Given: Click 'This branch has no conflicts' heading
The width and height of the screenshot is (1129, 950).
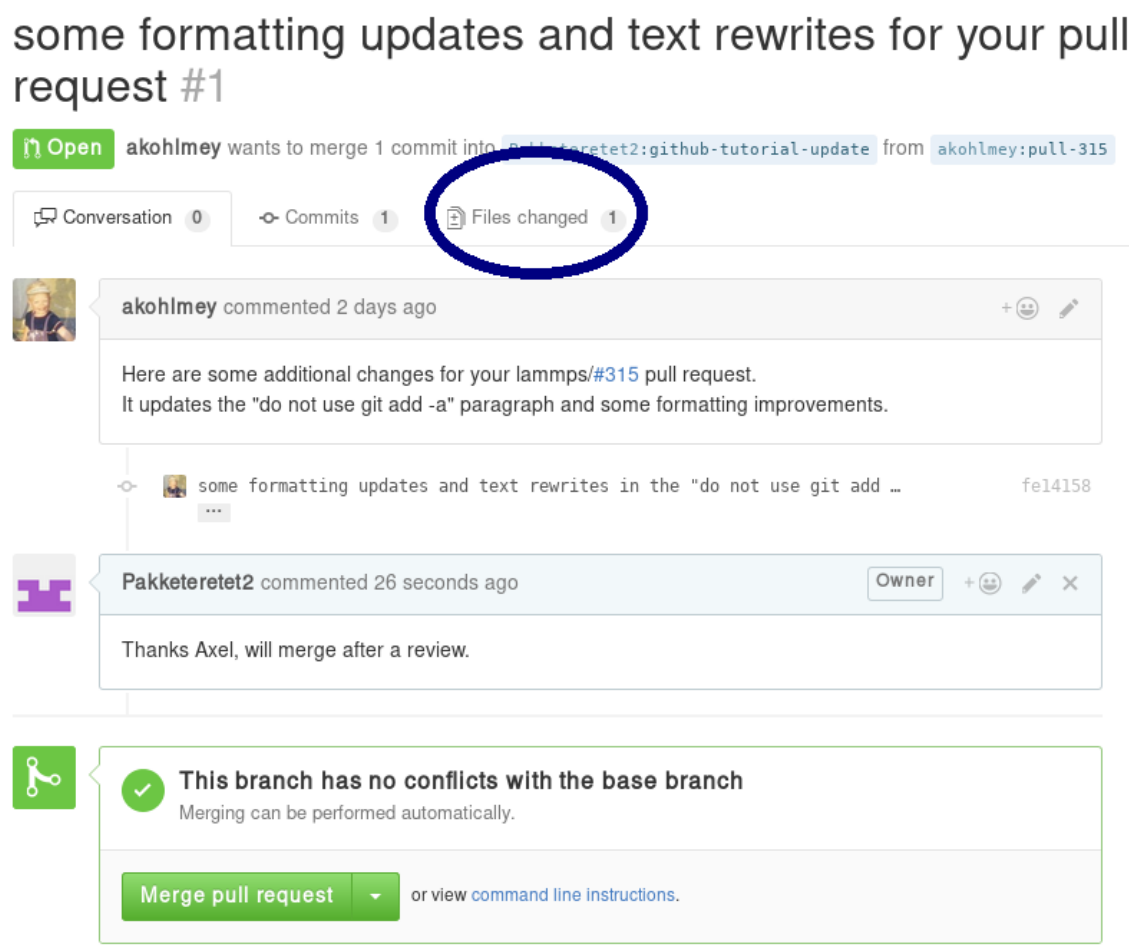Looking at the screenshot, I should tap(461, 780).
